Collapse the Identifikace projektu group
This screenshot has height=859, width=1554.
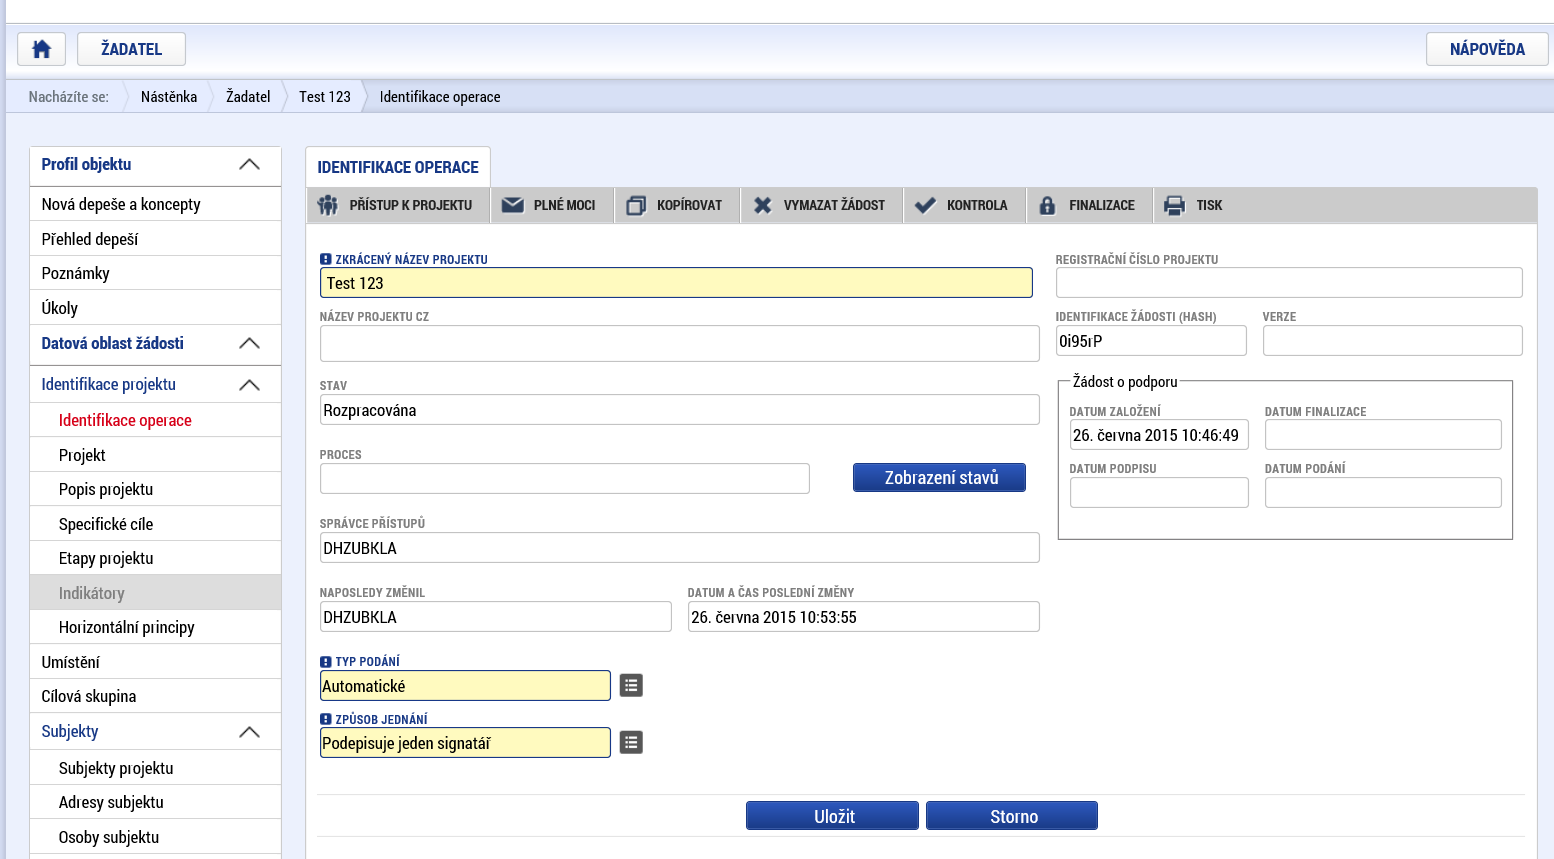point(250,385)
